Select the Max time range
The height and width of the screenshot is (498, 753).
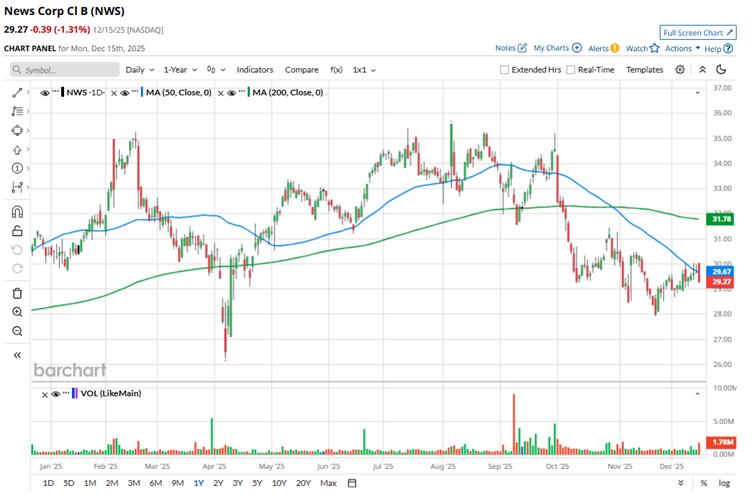coord(328,483)
